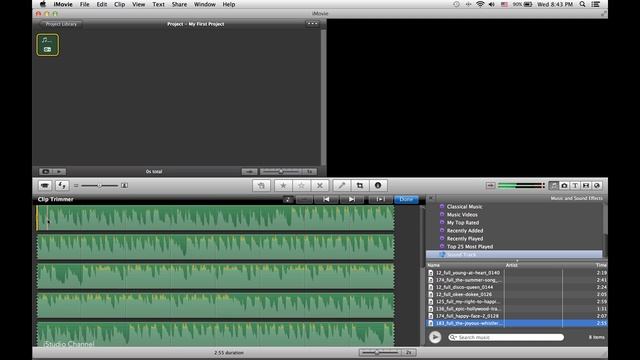Select track 125_full_my-night-so-happy
Screen dimensions: 640x360
point(517,302)
